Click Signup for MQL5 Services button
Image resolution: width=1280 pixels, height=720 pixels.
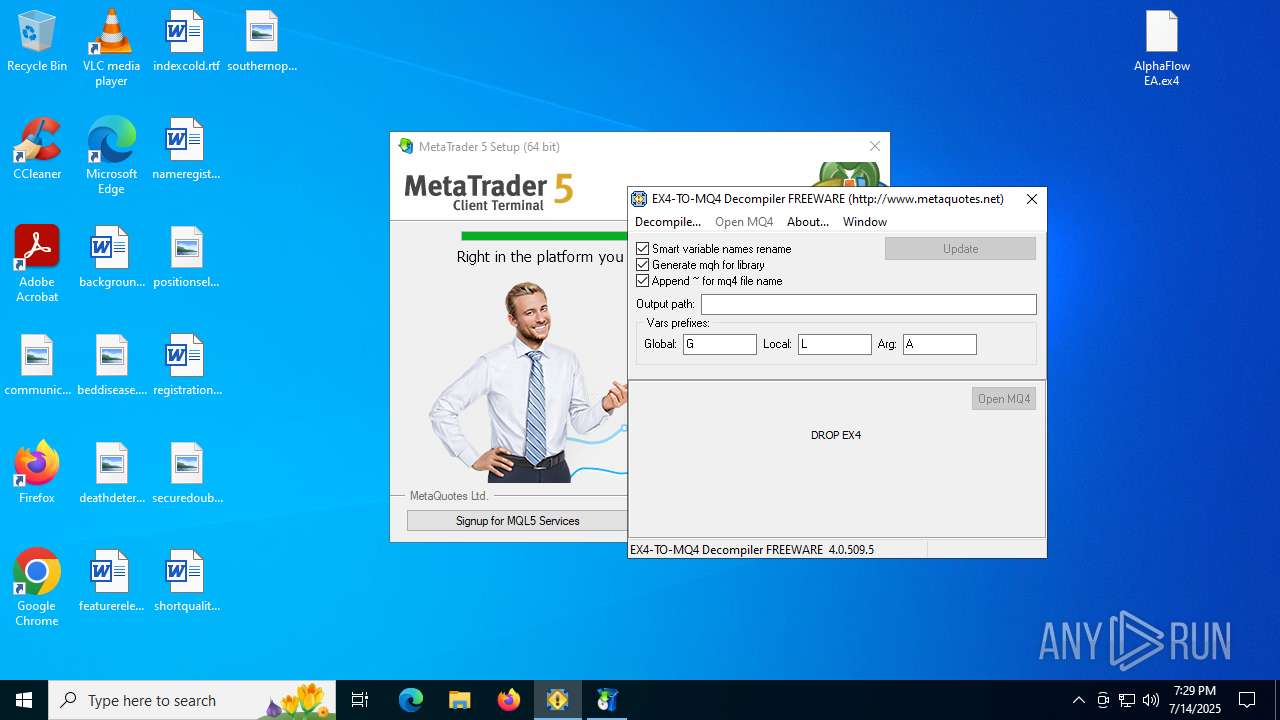[517, 521]
